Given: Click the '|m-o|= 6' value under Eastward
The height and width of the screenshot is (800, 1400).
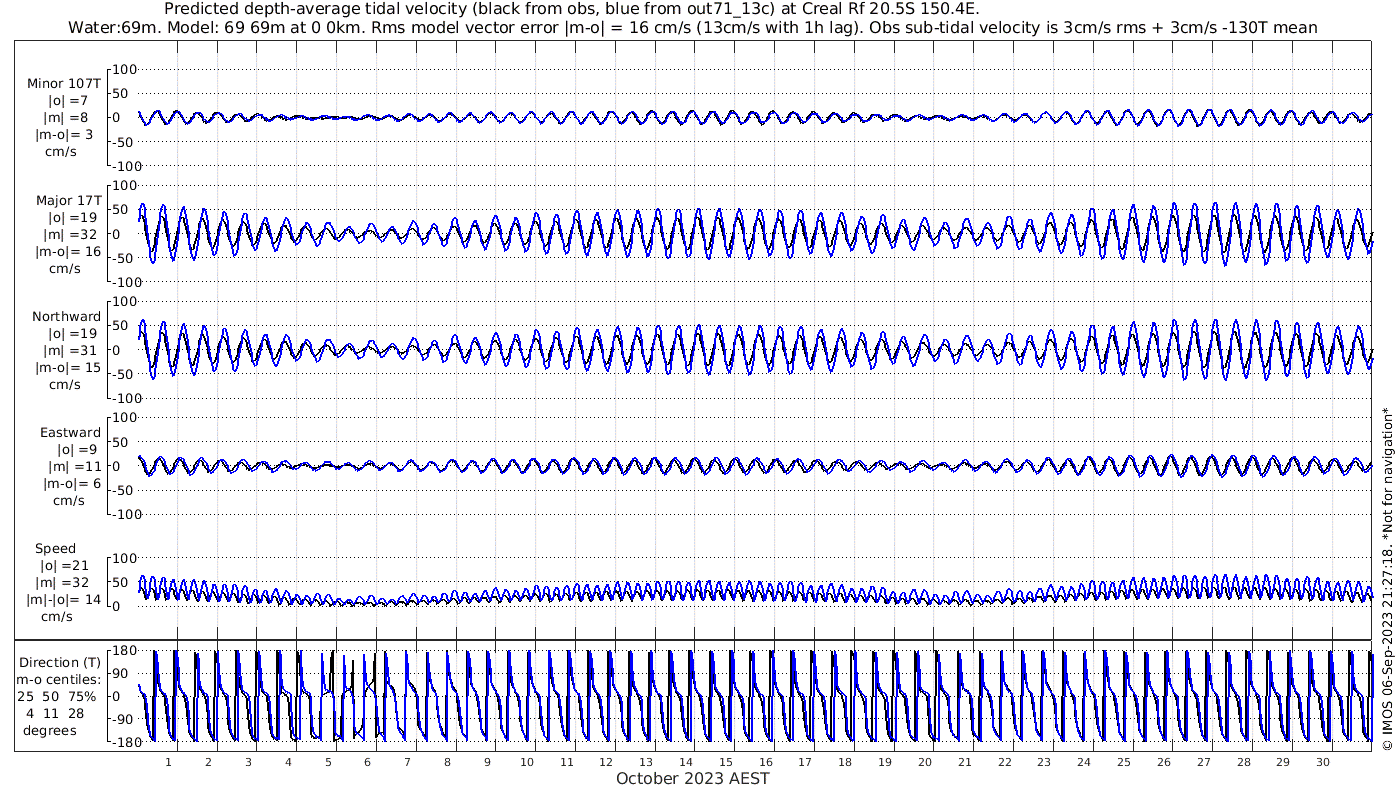Looking at the screenshot, I should pos(71,484).
